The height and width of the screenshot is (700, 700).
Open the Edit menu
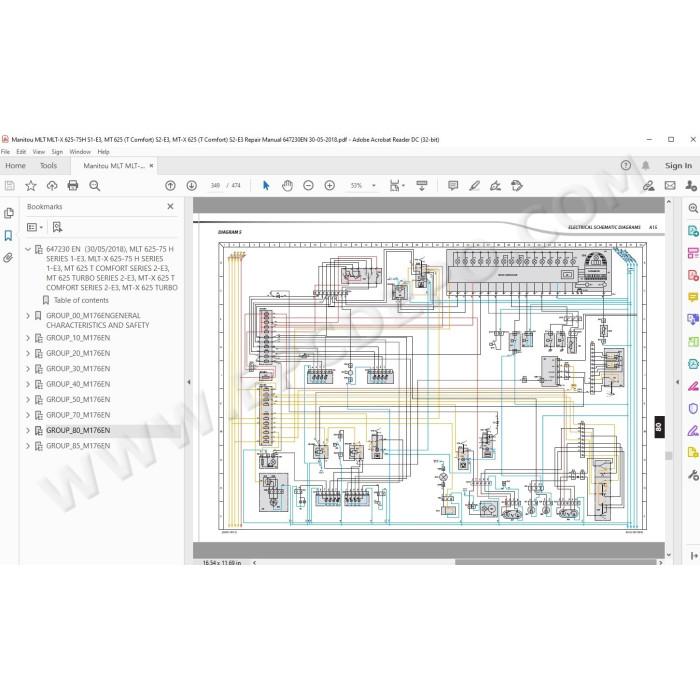click(21, 152)
